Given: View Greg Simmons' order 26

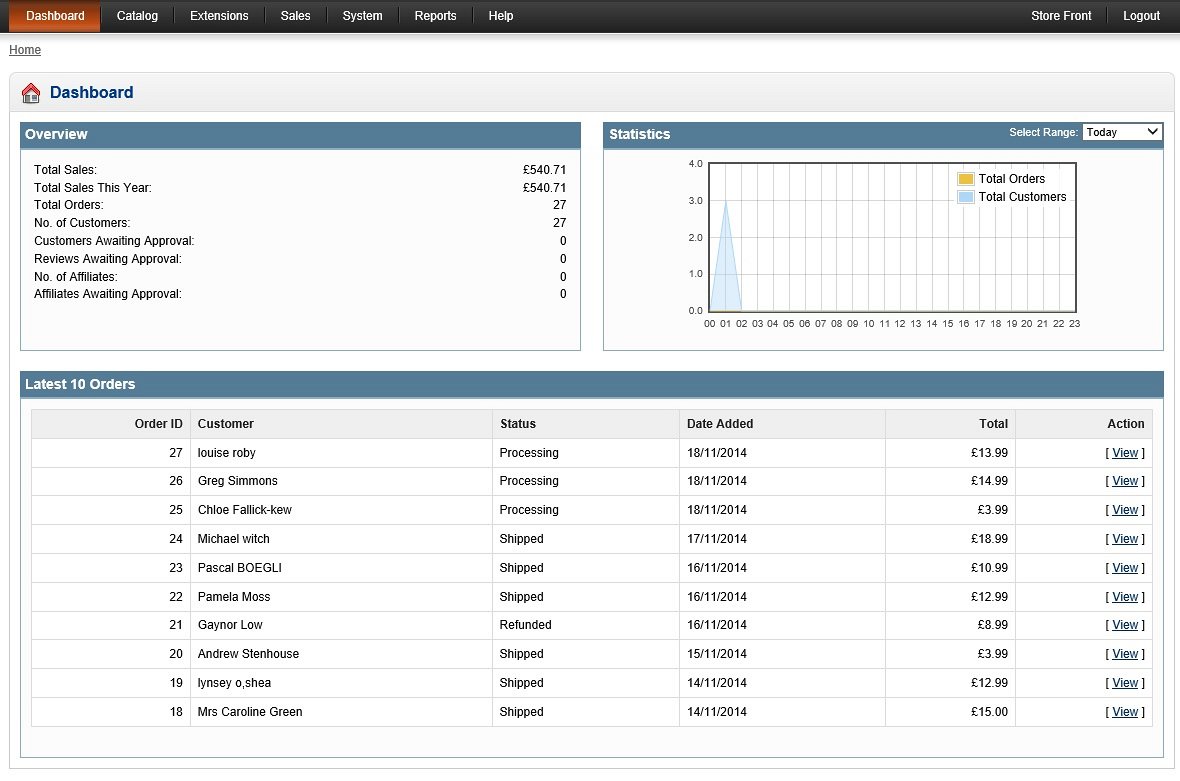Looking at the screenshot, I should (x=1125, y=481).
